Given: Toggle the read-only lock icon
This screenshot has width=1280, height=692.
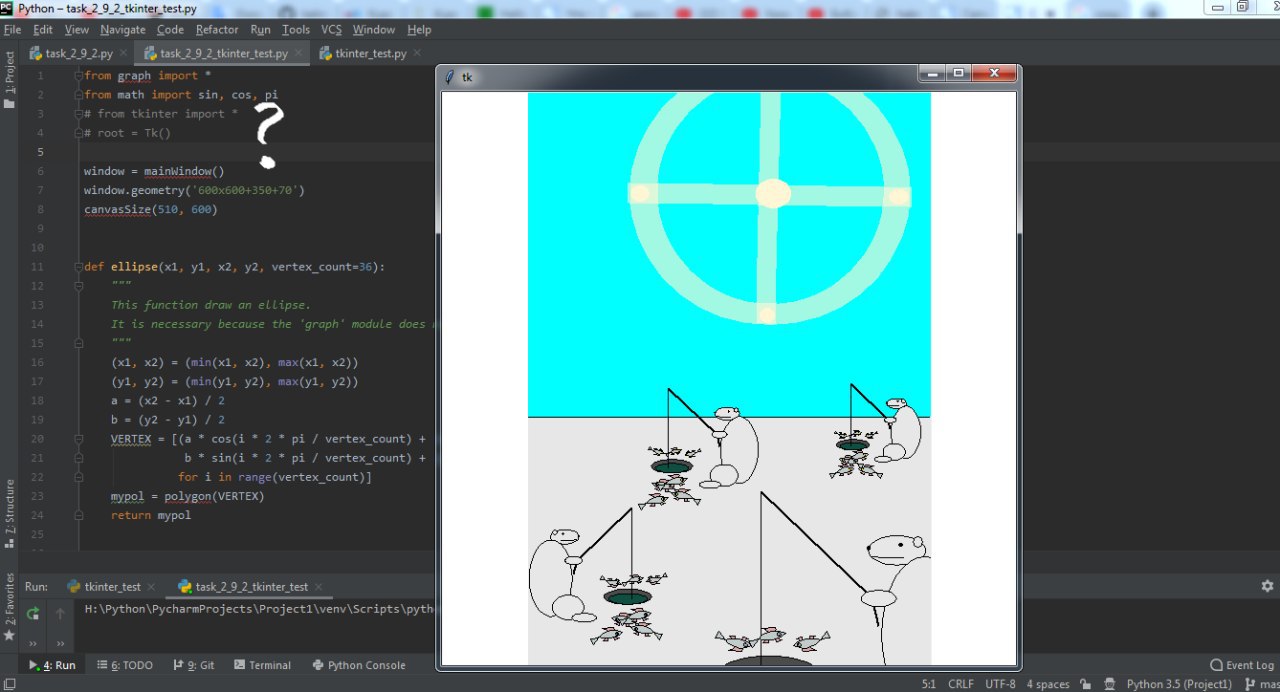Looking at the screenshot, I should point(1087,684).
